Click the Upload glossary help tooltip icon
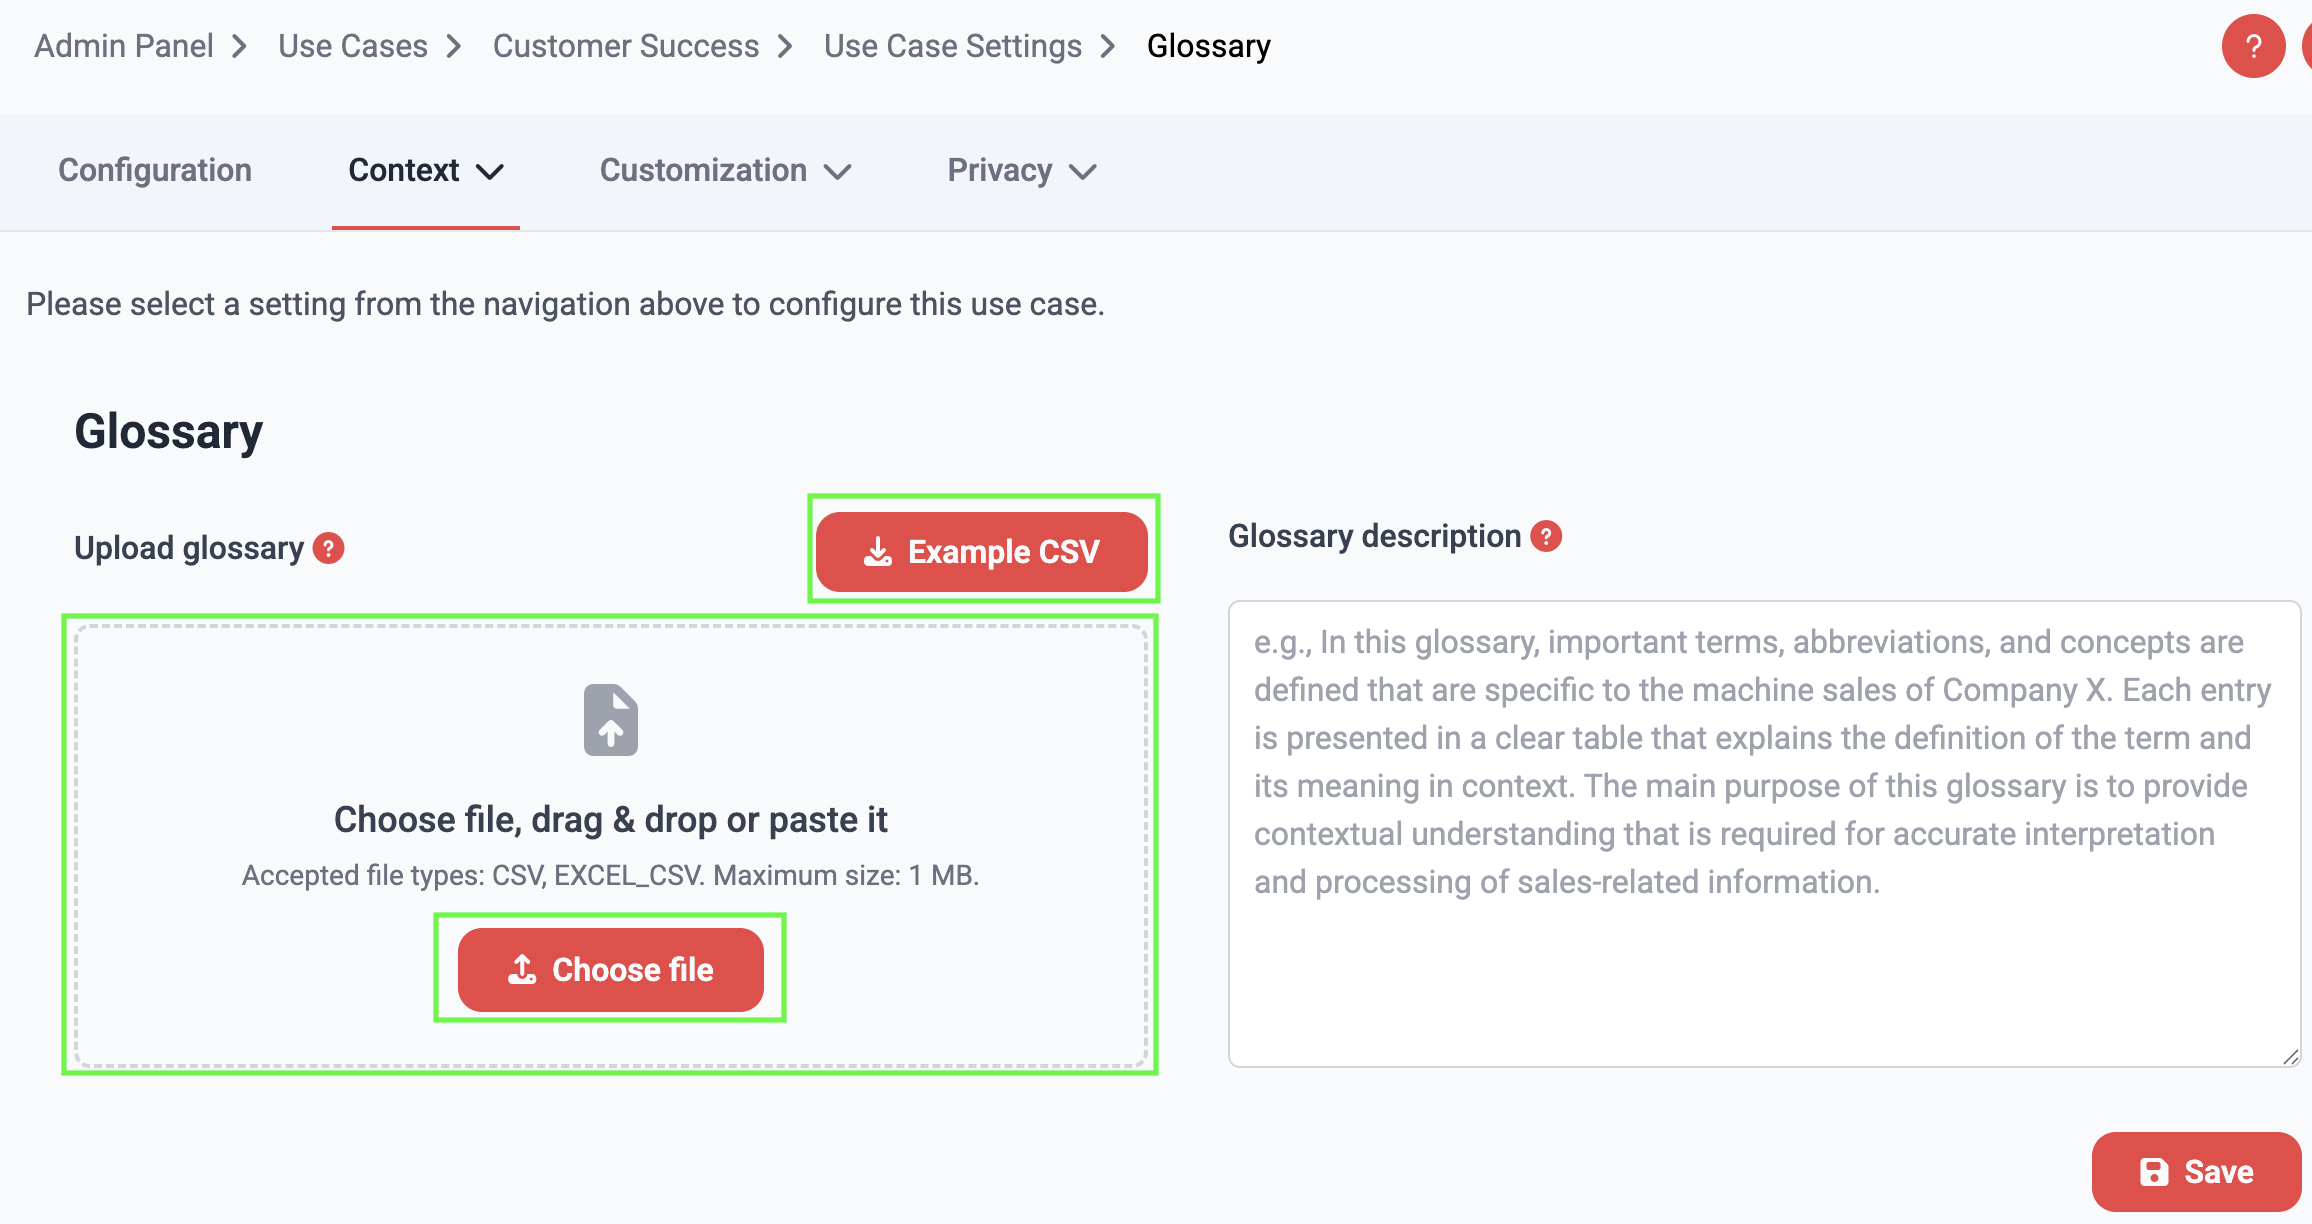Image resolution: width=2312 pixels, height=1224 pixels. (x=329, y=548)
